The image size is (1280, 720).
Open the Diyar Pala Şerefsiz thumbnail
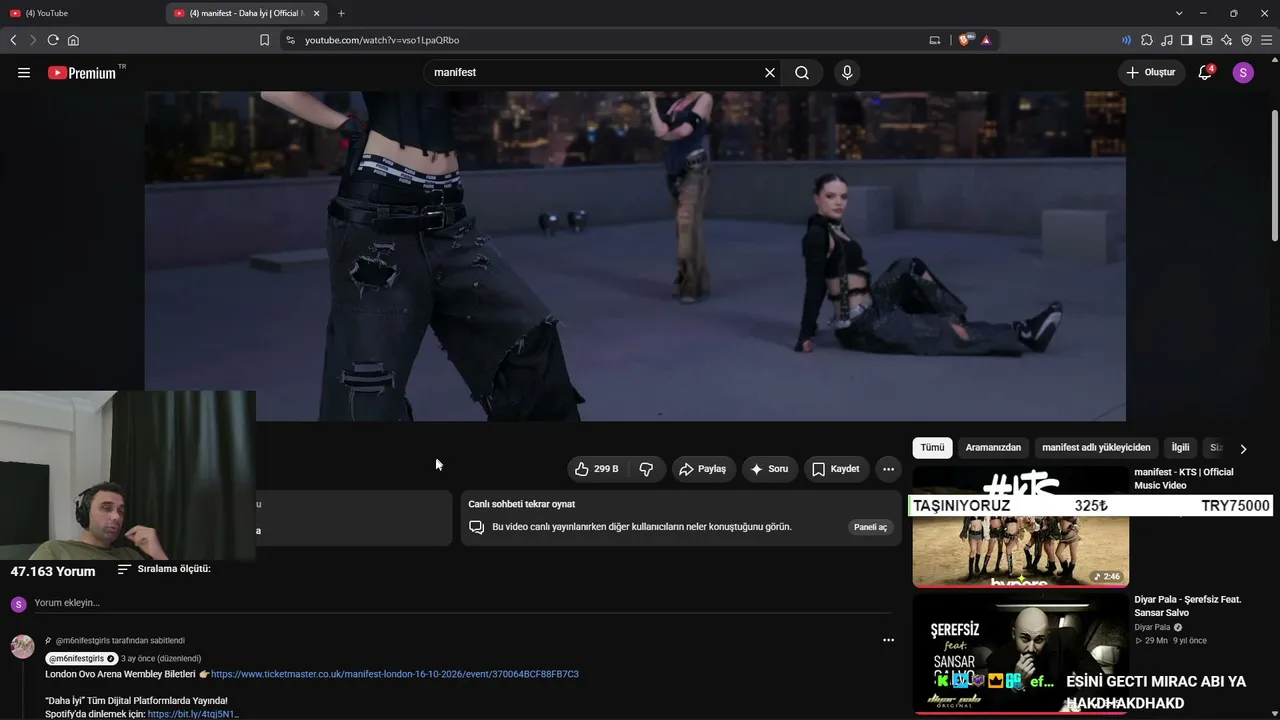(1020, 655)
